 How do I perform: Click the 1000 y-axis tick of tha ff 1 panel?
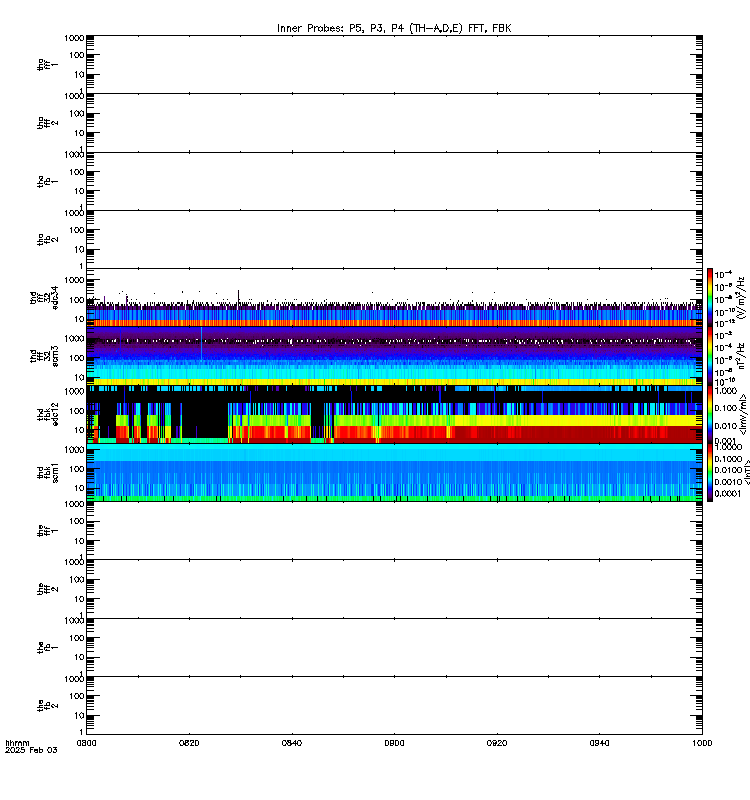pyautogui.click(x=74, y=38)
